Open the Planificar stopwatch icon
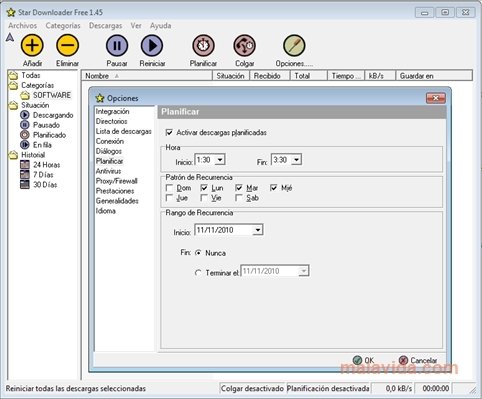 coord(203,45)
